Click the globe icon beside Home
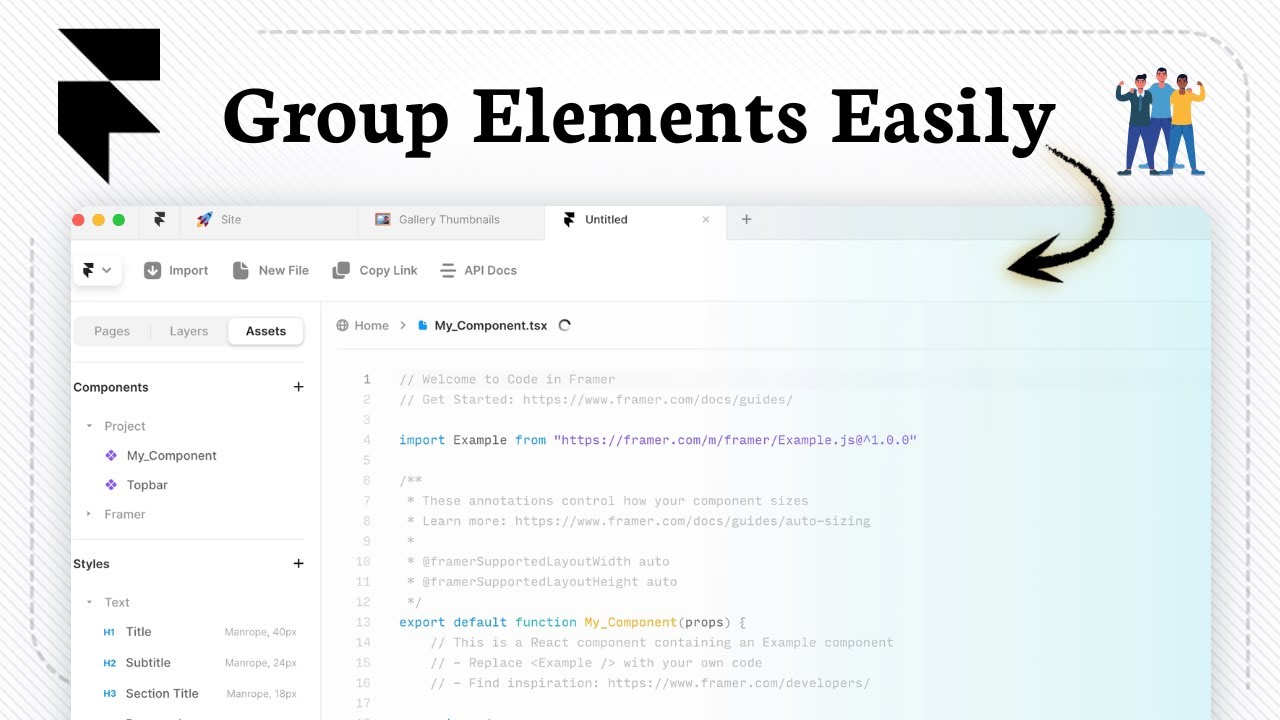This screenshot has width=1280, height=720. coord(343,325)
